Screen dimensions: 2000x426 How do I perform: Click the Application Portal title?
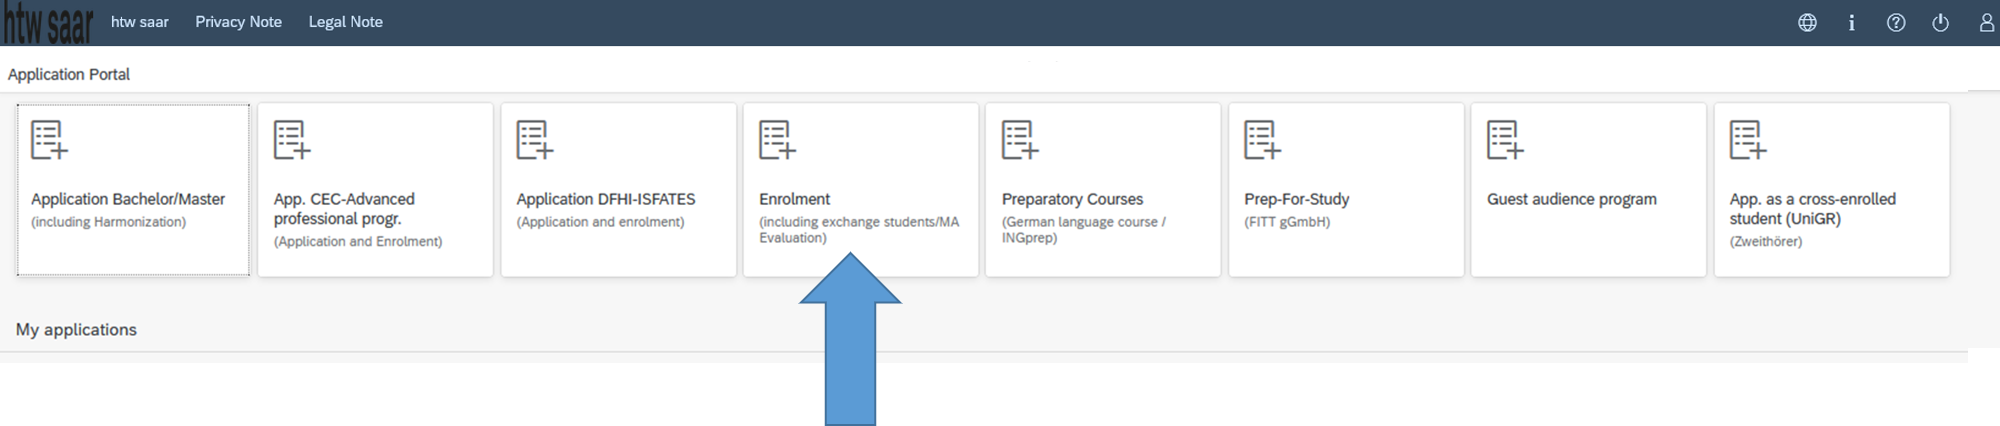69,74
